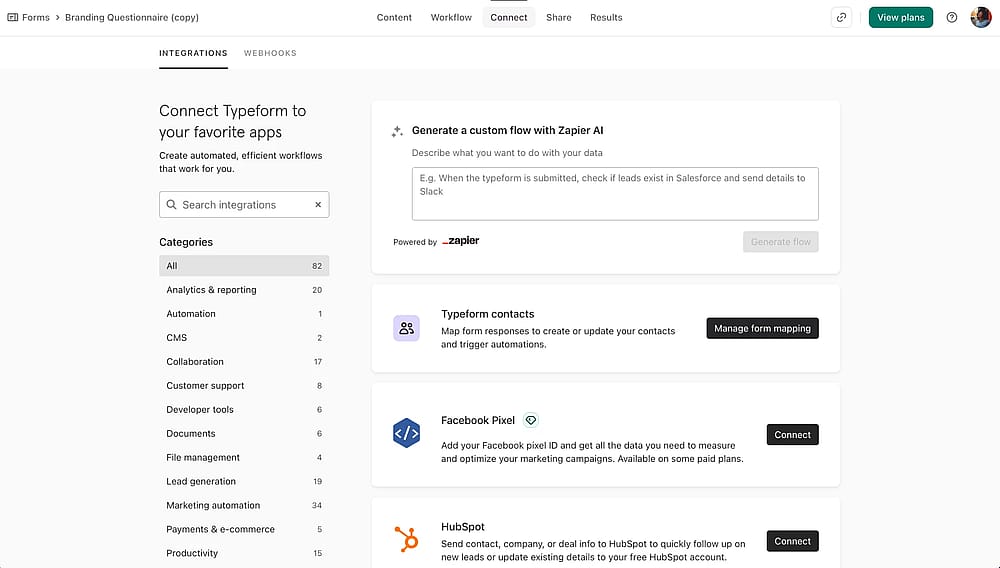
Task: Clear the integrations search with X
Action: pos(318,205)
